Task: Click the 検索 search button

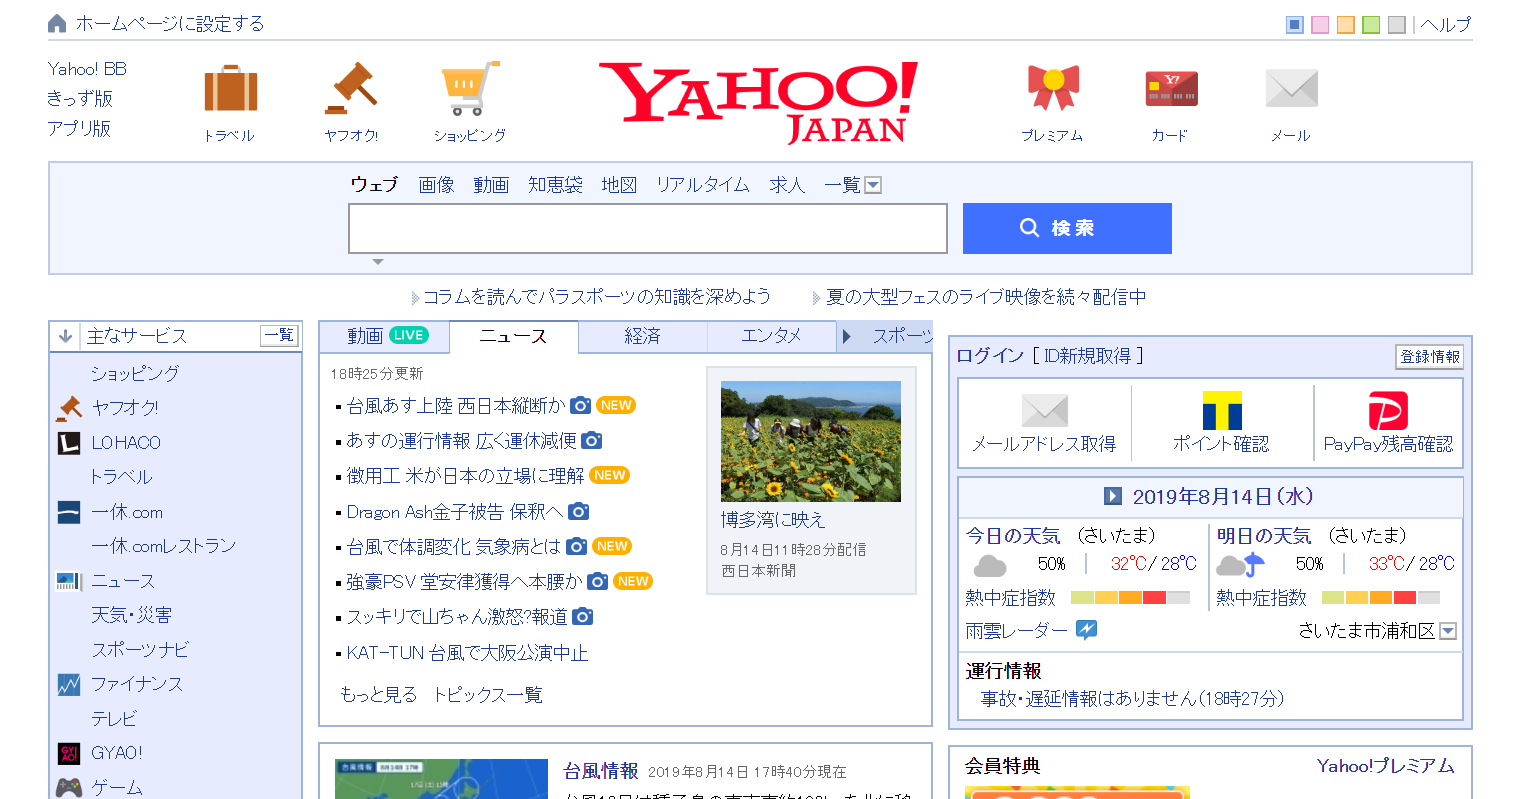Action: [1067, 228]
